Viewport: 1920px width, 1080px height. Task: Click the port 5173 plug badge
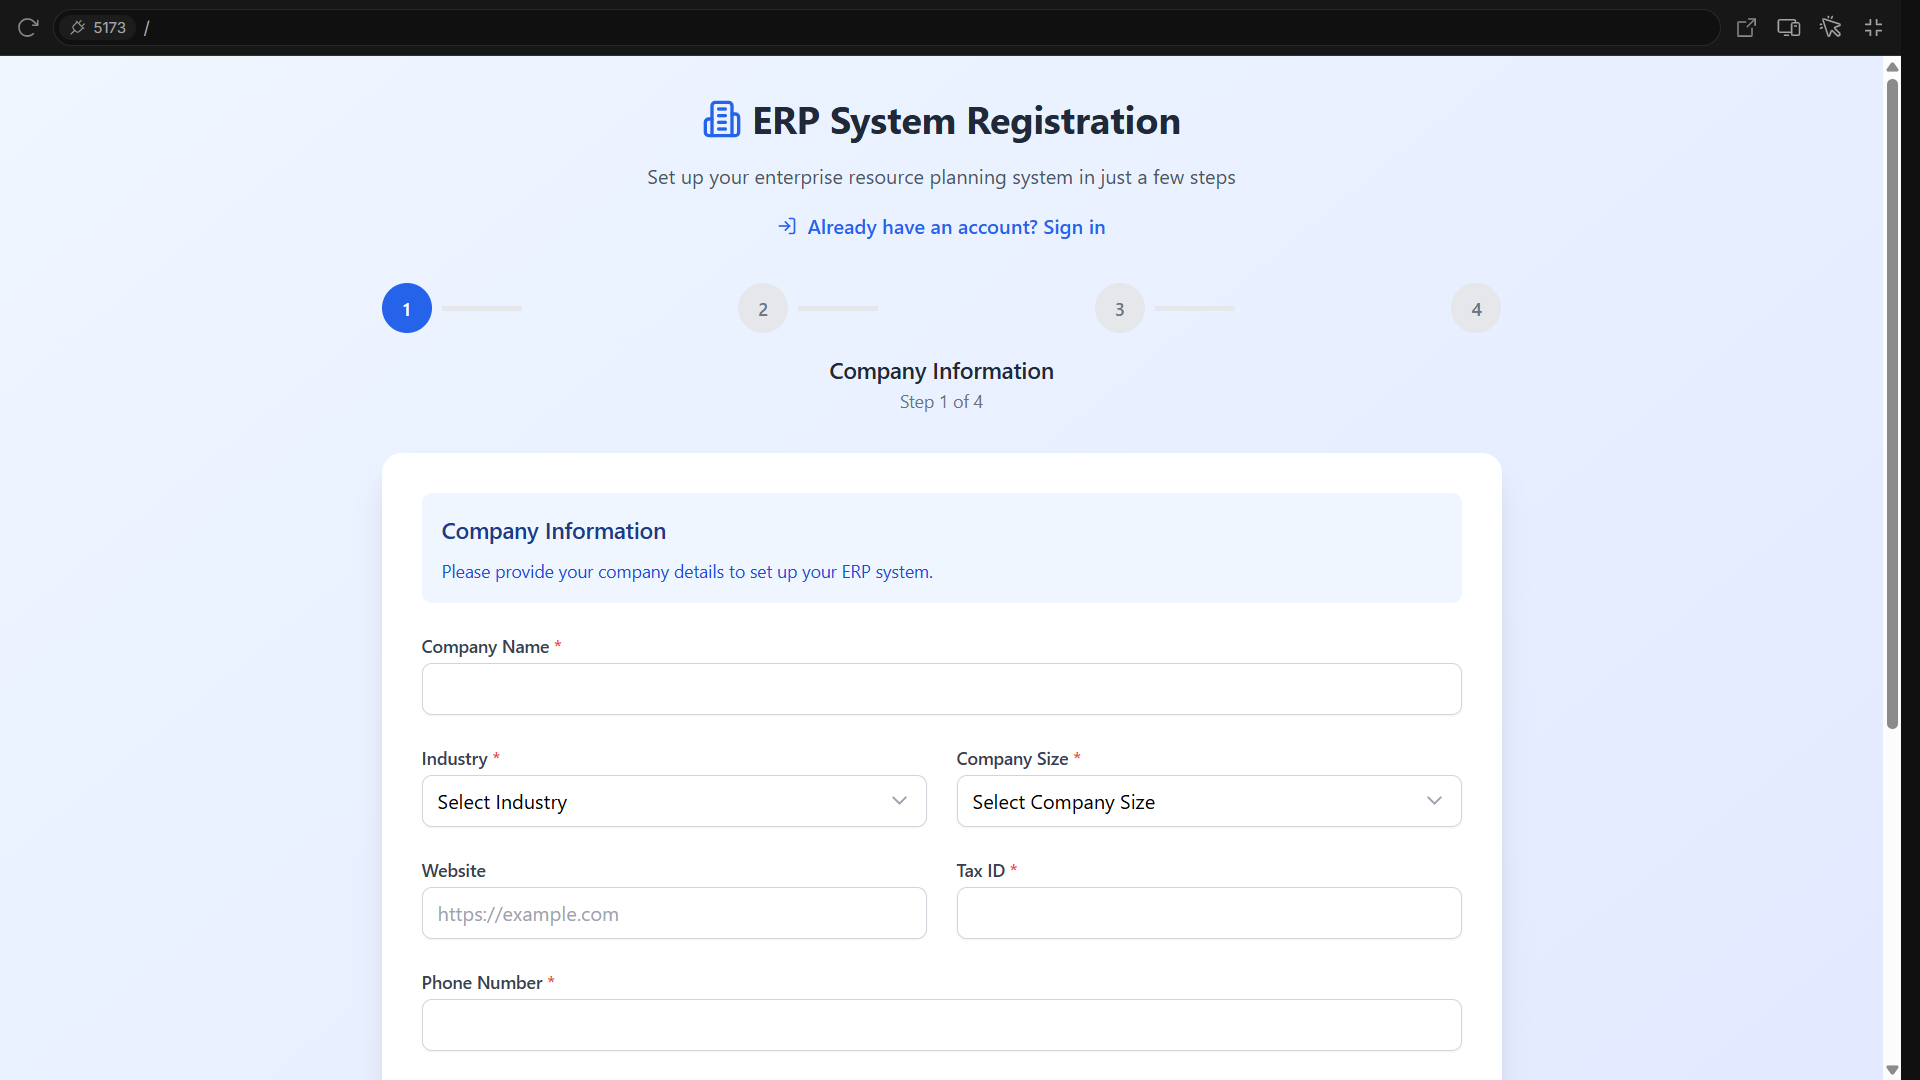click(97, 27)
